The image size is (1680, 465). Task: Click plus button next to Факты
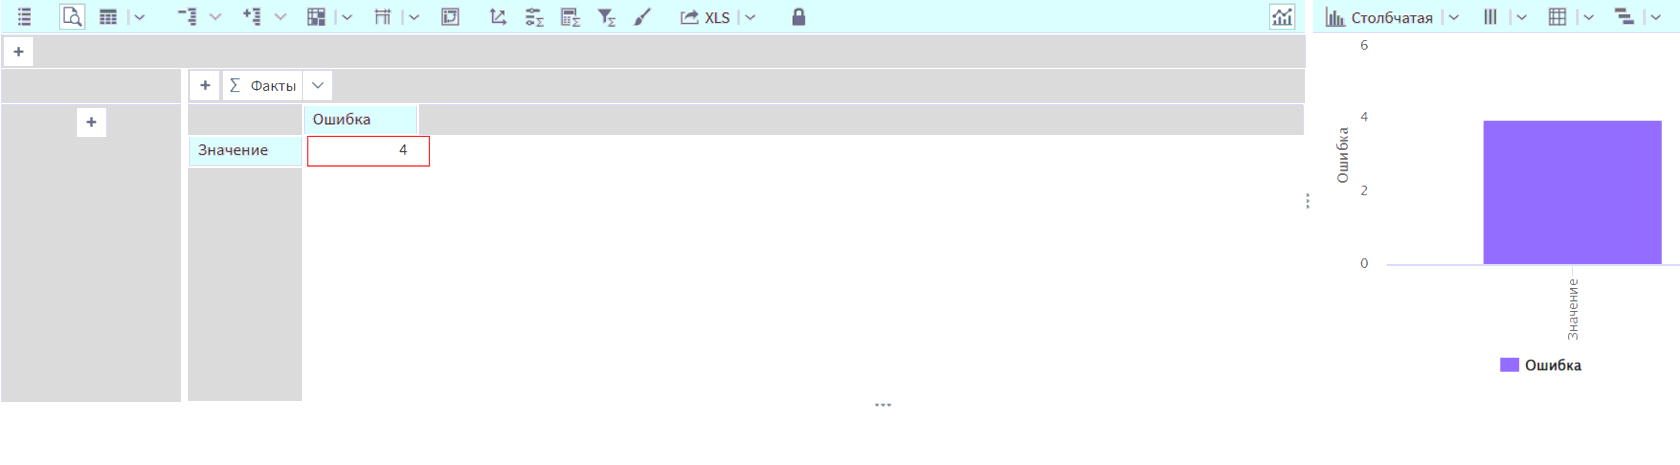tap(205, 86)
